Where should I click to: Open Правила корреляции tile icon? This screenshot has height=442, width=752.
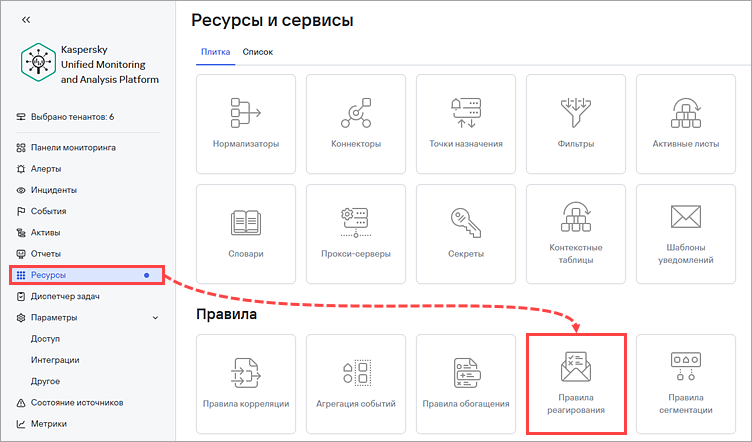246,372
